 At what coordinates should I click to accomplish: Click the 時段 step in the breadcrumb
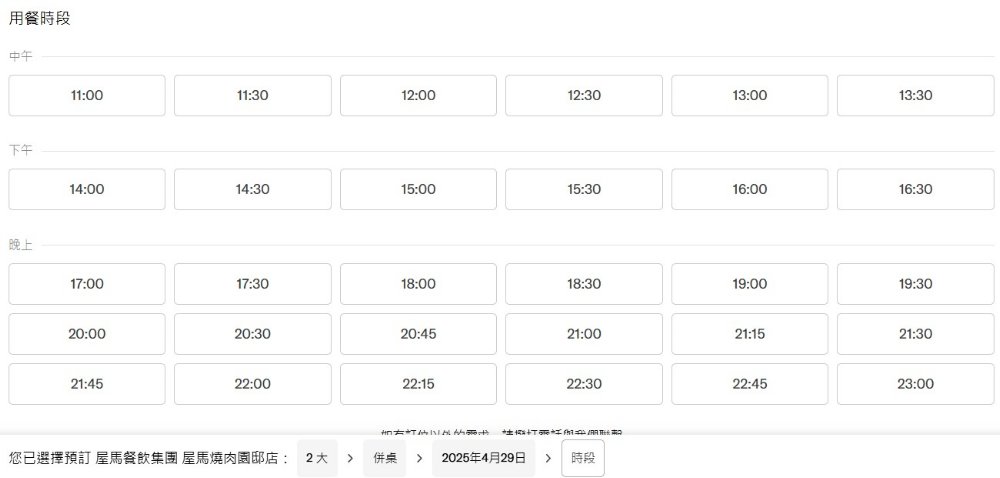click(x=583, y=458)
